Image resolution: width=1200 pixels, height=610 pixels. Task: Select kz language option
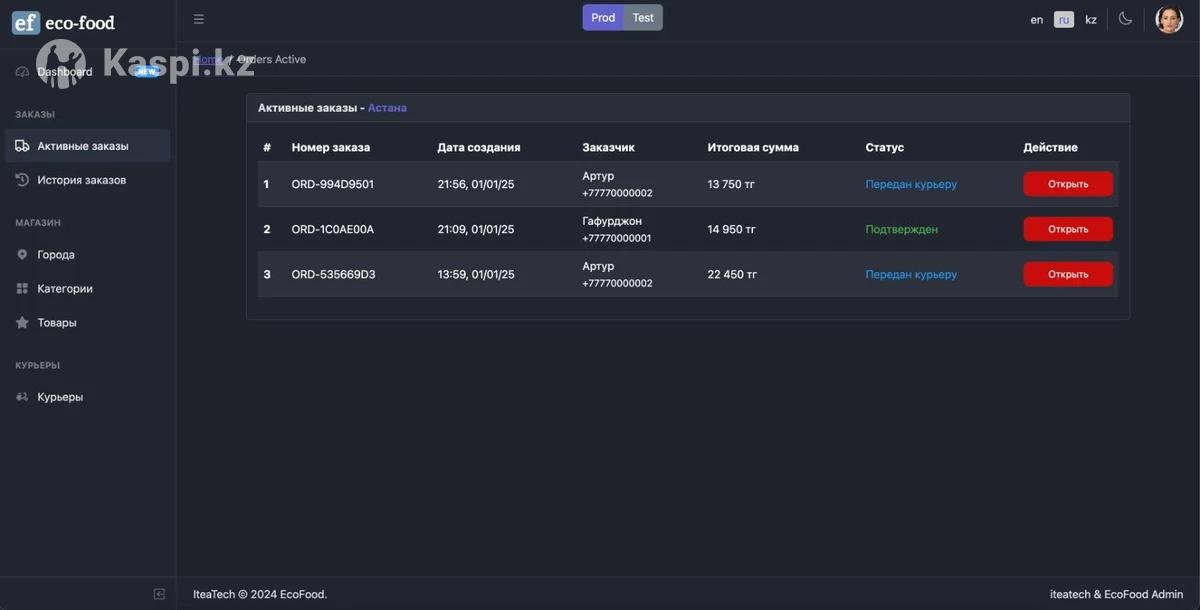coord(1091,20)
